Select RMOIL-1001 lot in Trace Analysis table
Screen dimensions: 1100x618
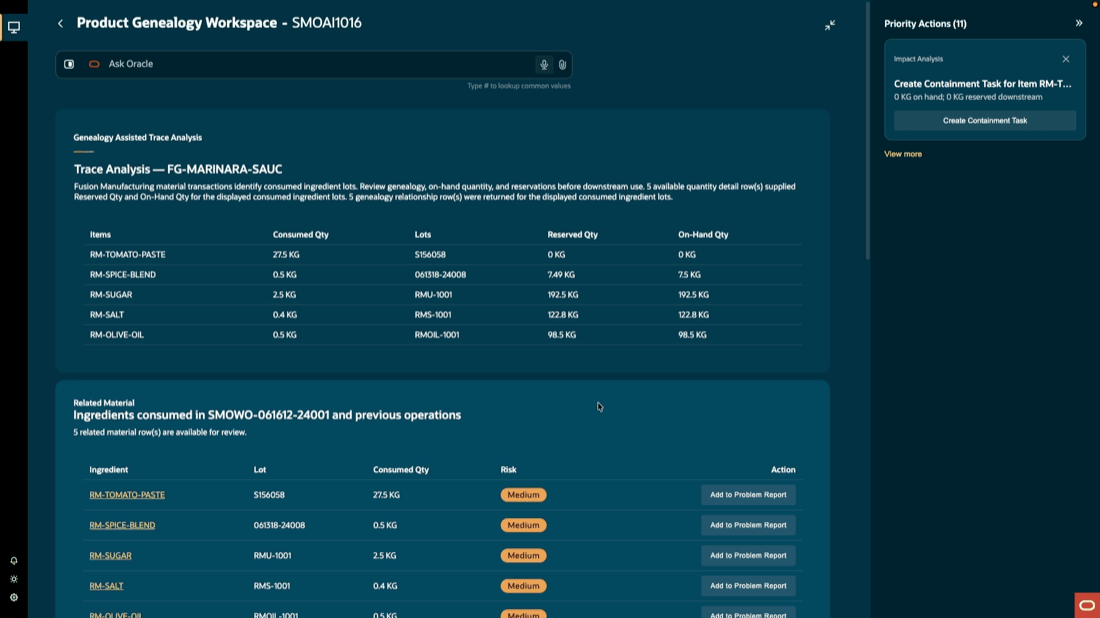[436, 335]
